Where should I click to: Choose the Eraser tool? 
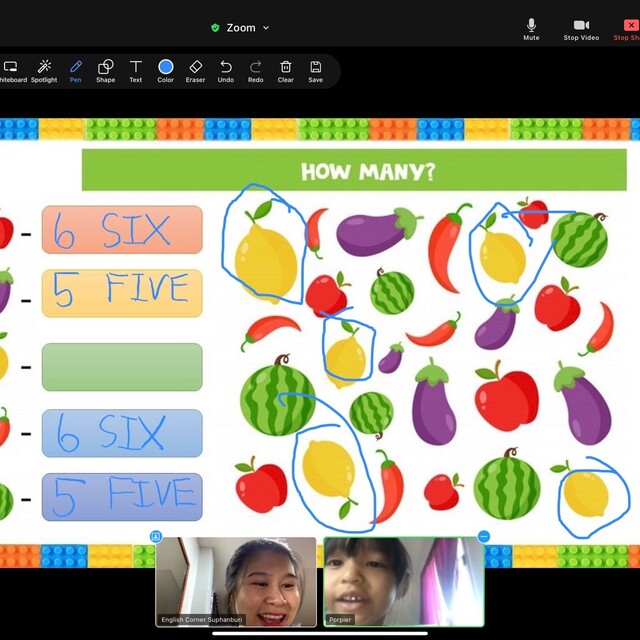tap(195, 70)
